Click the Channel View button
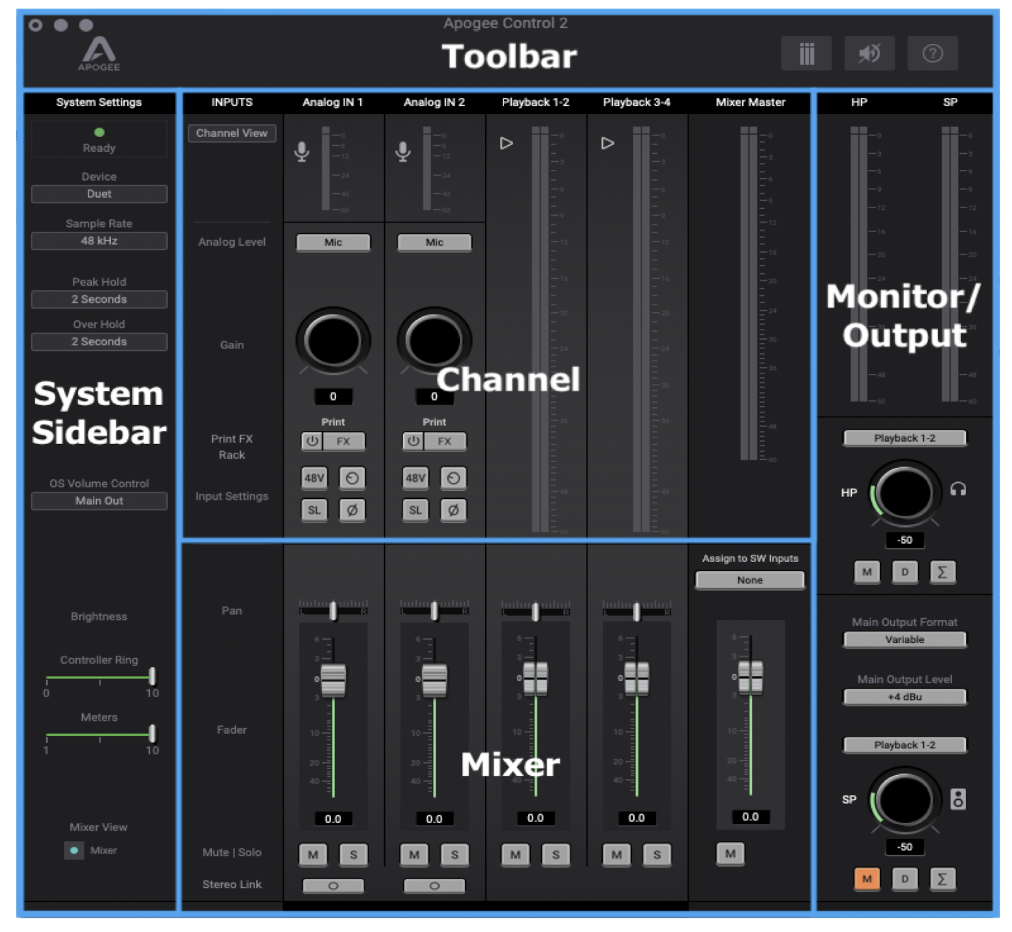 pos(232,134)
